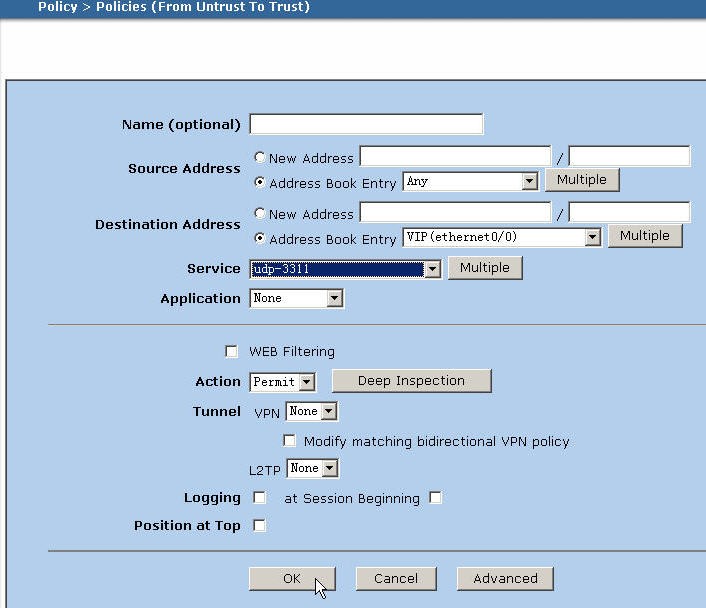Tick the Logging checkbox

[x=259, y=498]
